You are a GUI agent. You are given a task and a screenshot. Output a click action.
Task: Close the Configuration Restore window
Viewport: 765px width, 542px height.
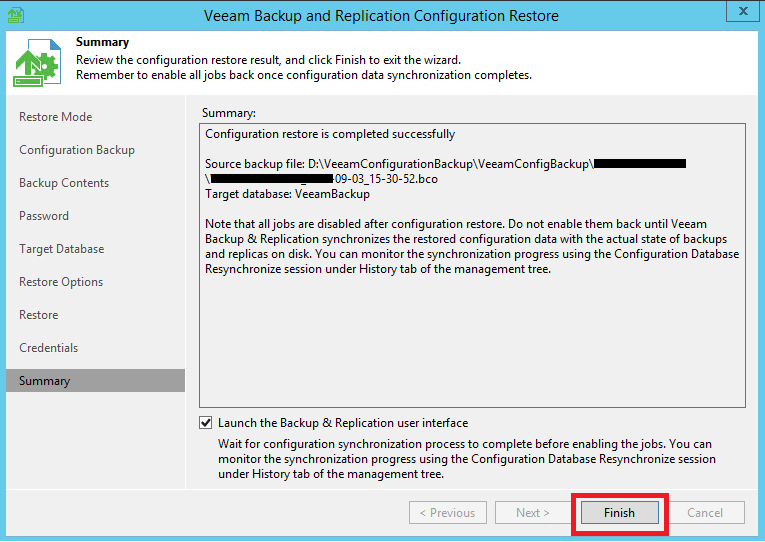tap(743, 11)
